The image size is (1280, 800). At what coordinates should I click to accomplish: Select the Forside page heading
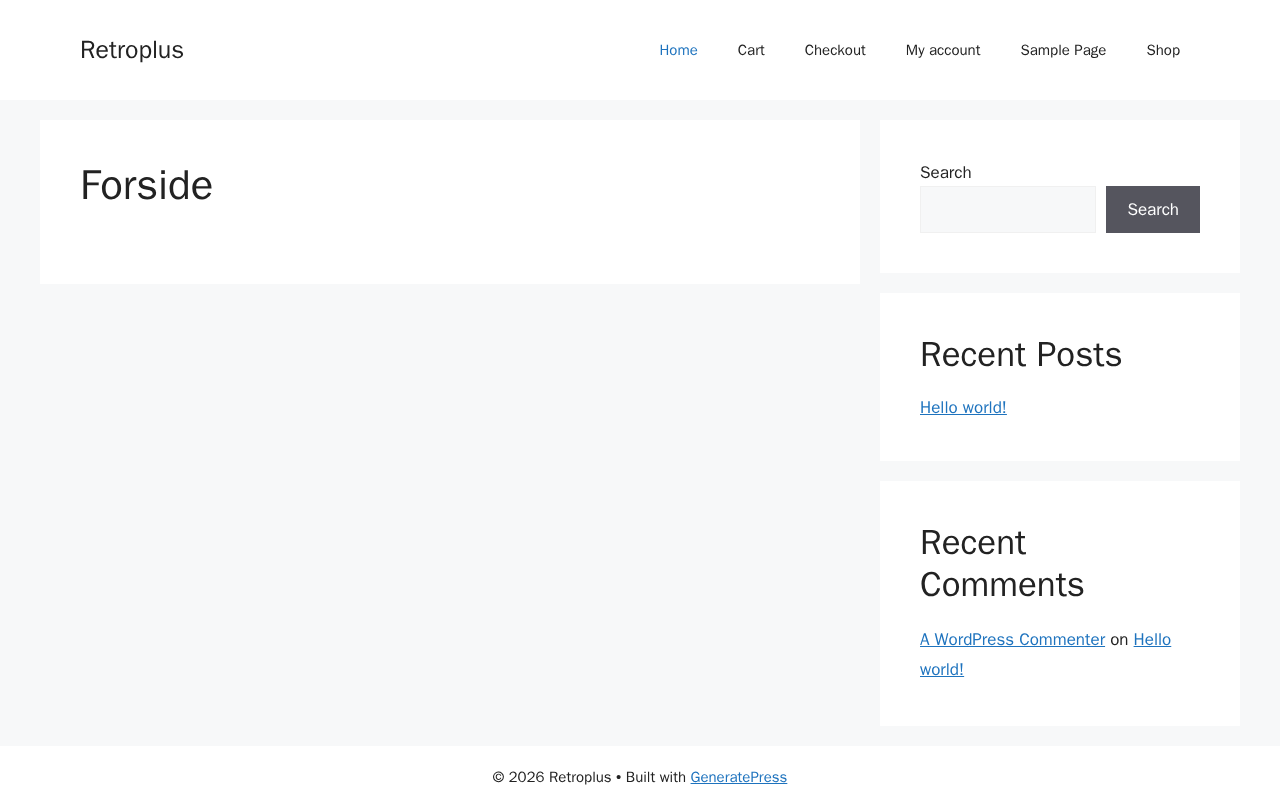(146, 186)
